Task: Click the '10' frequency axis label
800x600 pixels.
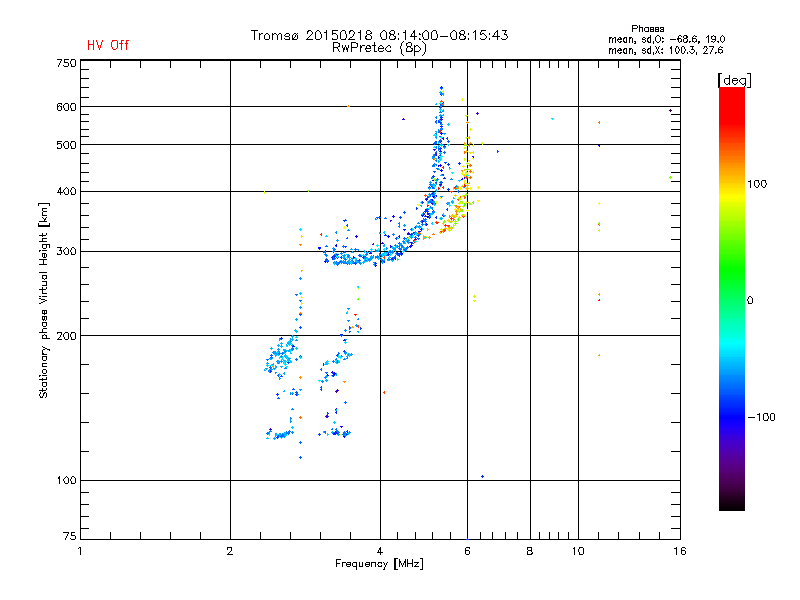Action: point(578,551)
